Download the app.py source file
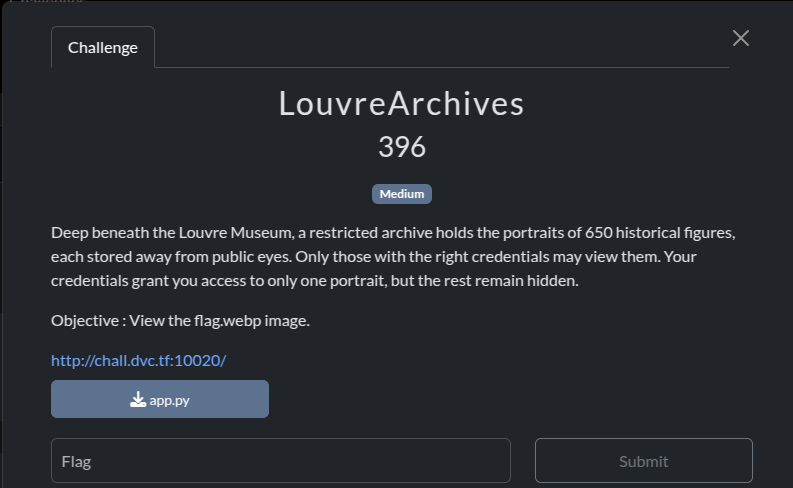 [160, 399]
